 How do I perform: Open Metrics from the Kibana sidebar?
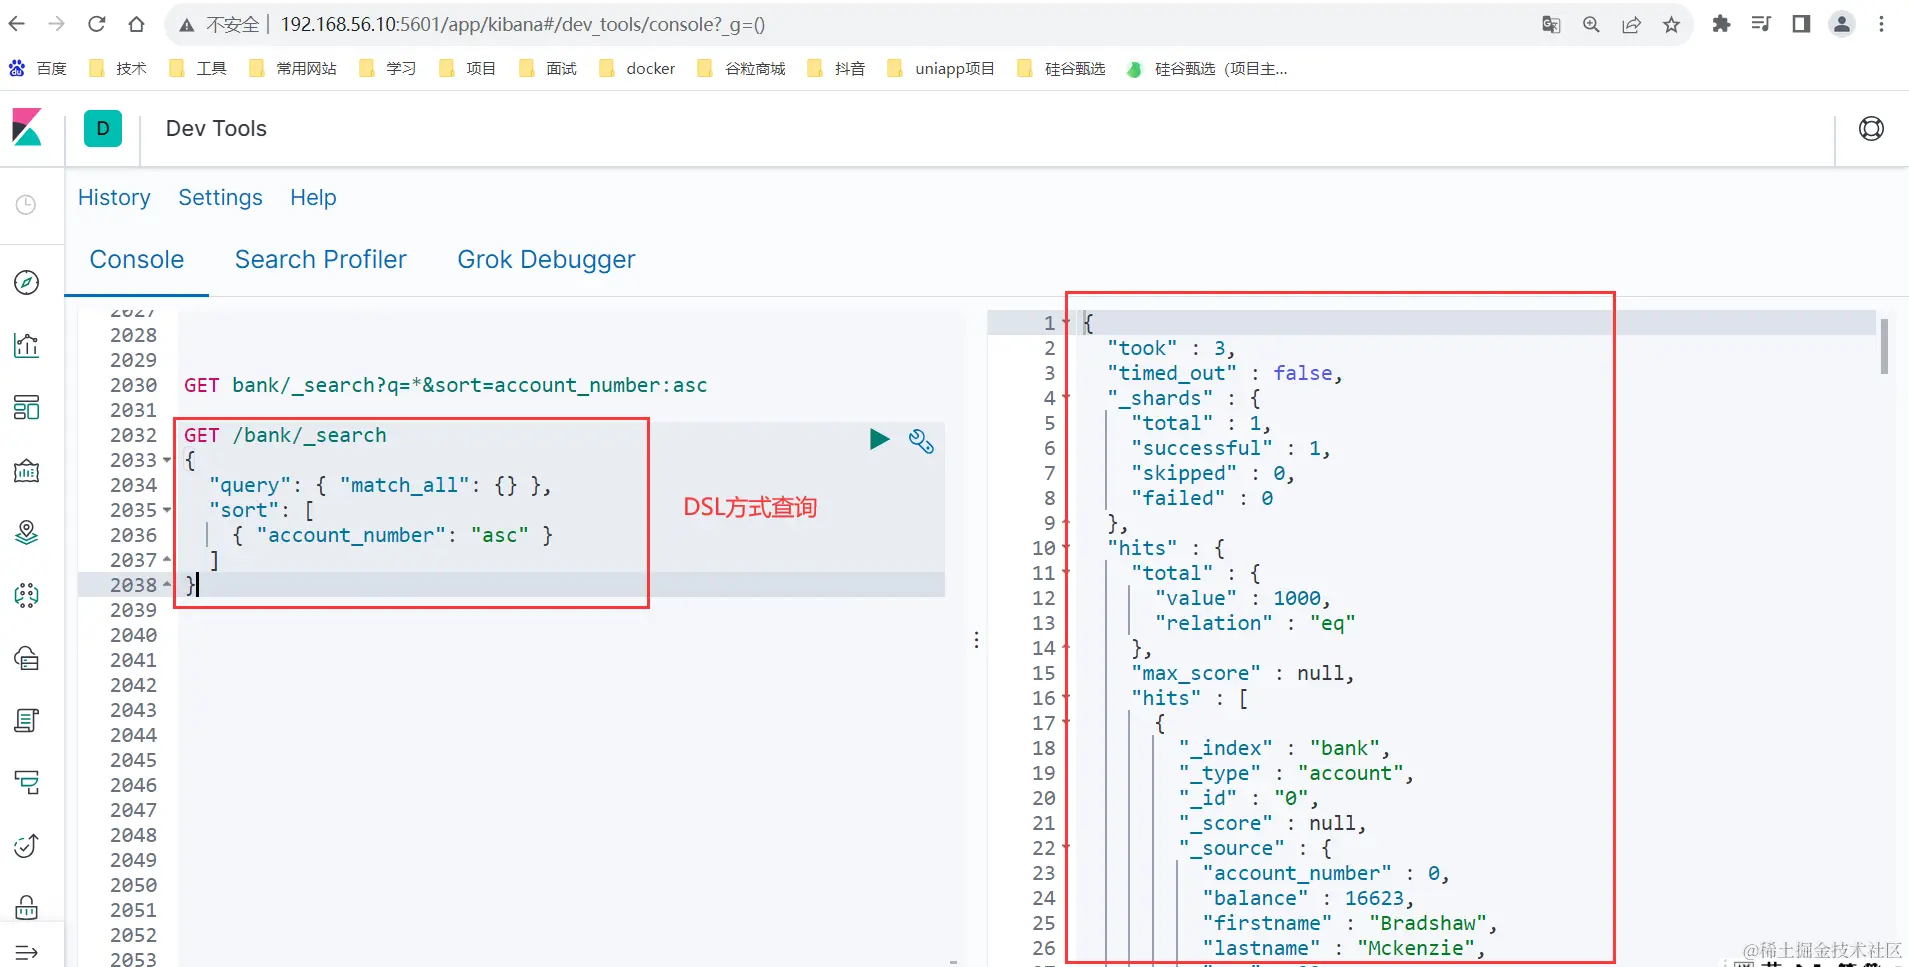pyautogui.click(x=27, y=658)
